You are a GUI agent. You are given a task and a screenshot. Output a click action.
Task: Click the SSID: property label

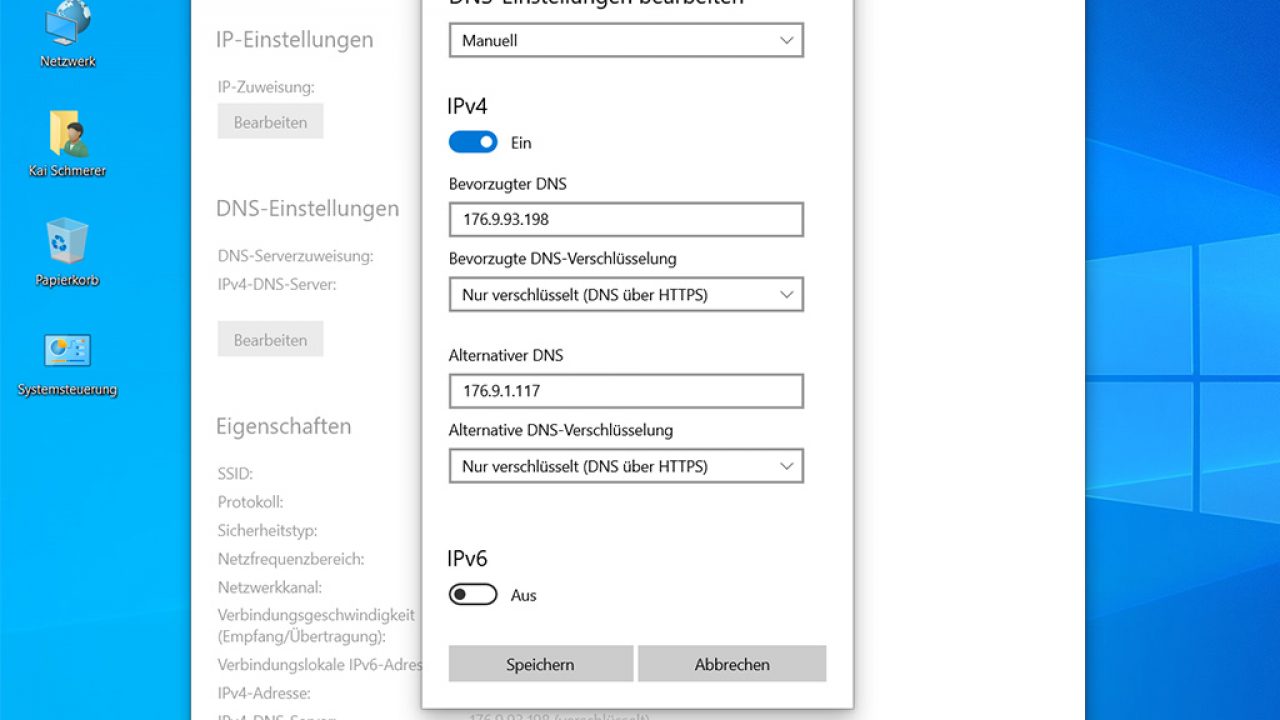(235, 473)
